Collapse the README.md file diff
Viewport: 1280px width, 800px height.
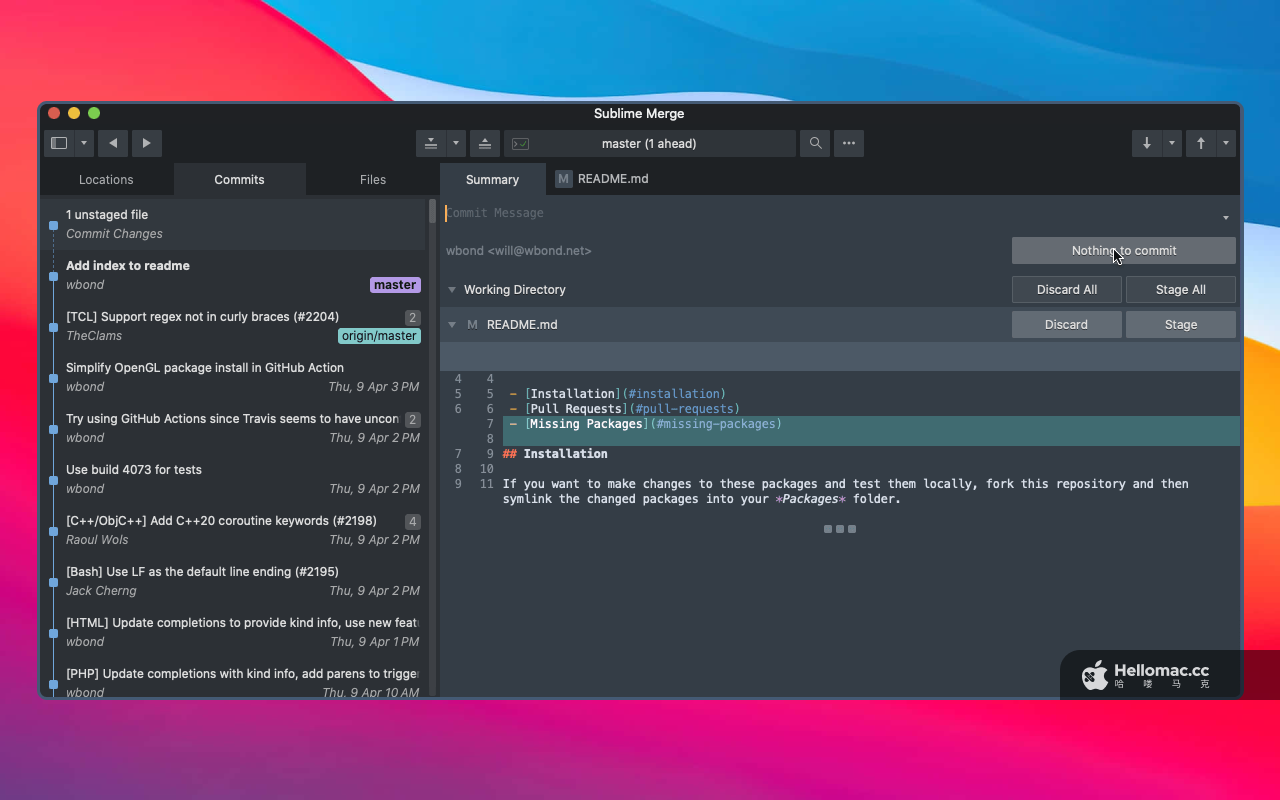coord(452,324)
